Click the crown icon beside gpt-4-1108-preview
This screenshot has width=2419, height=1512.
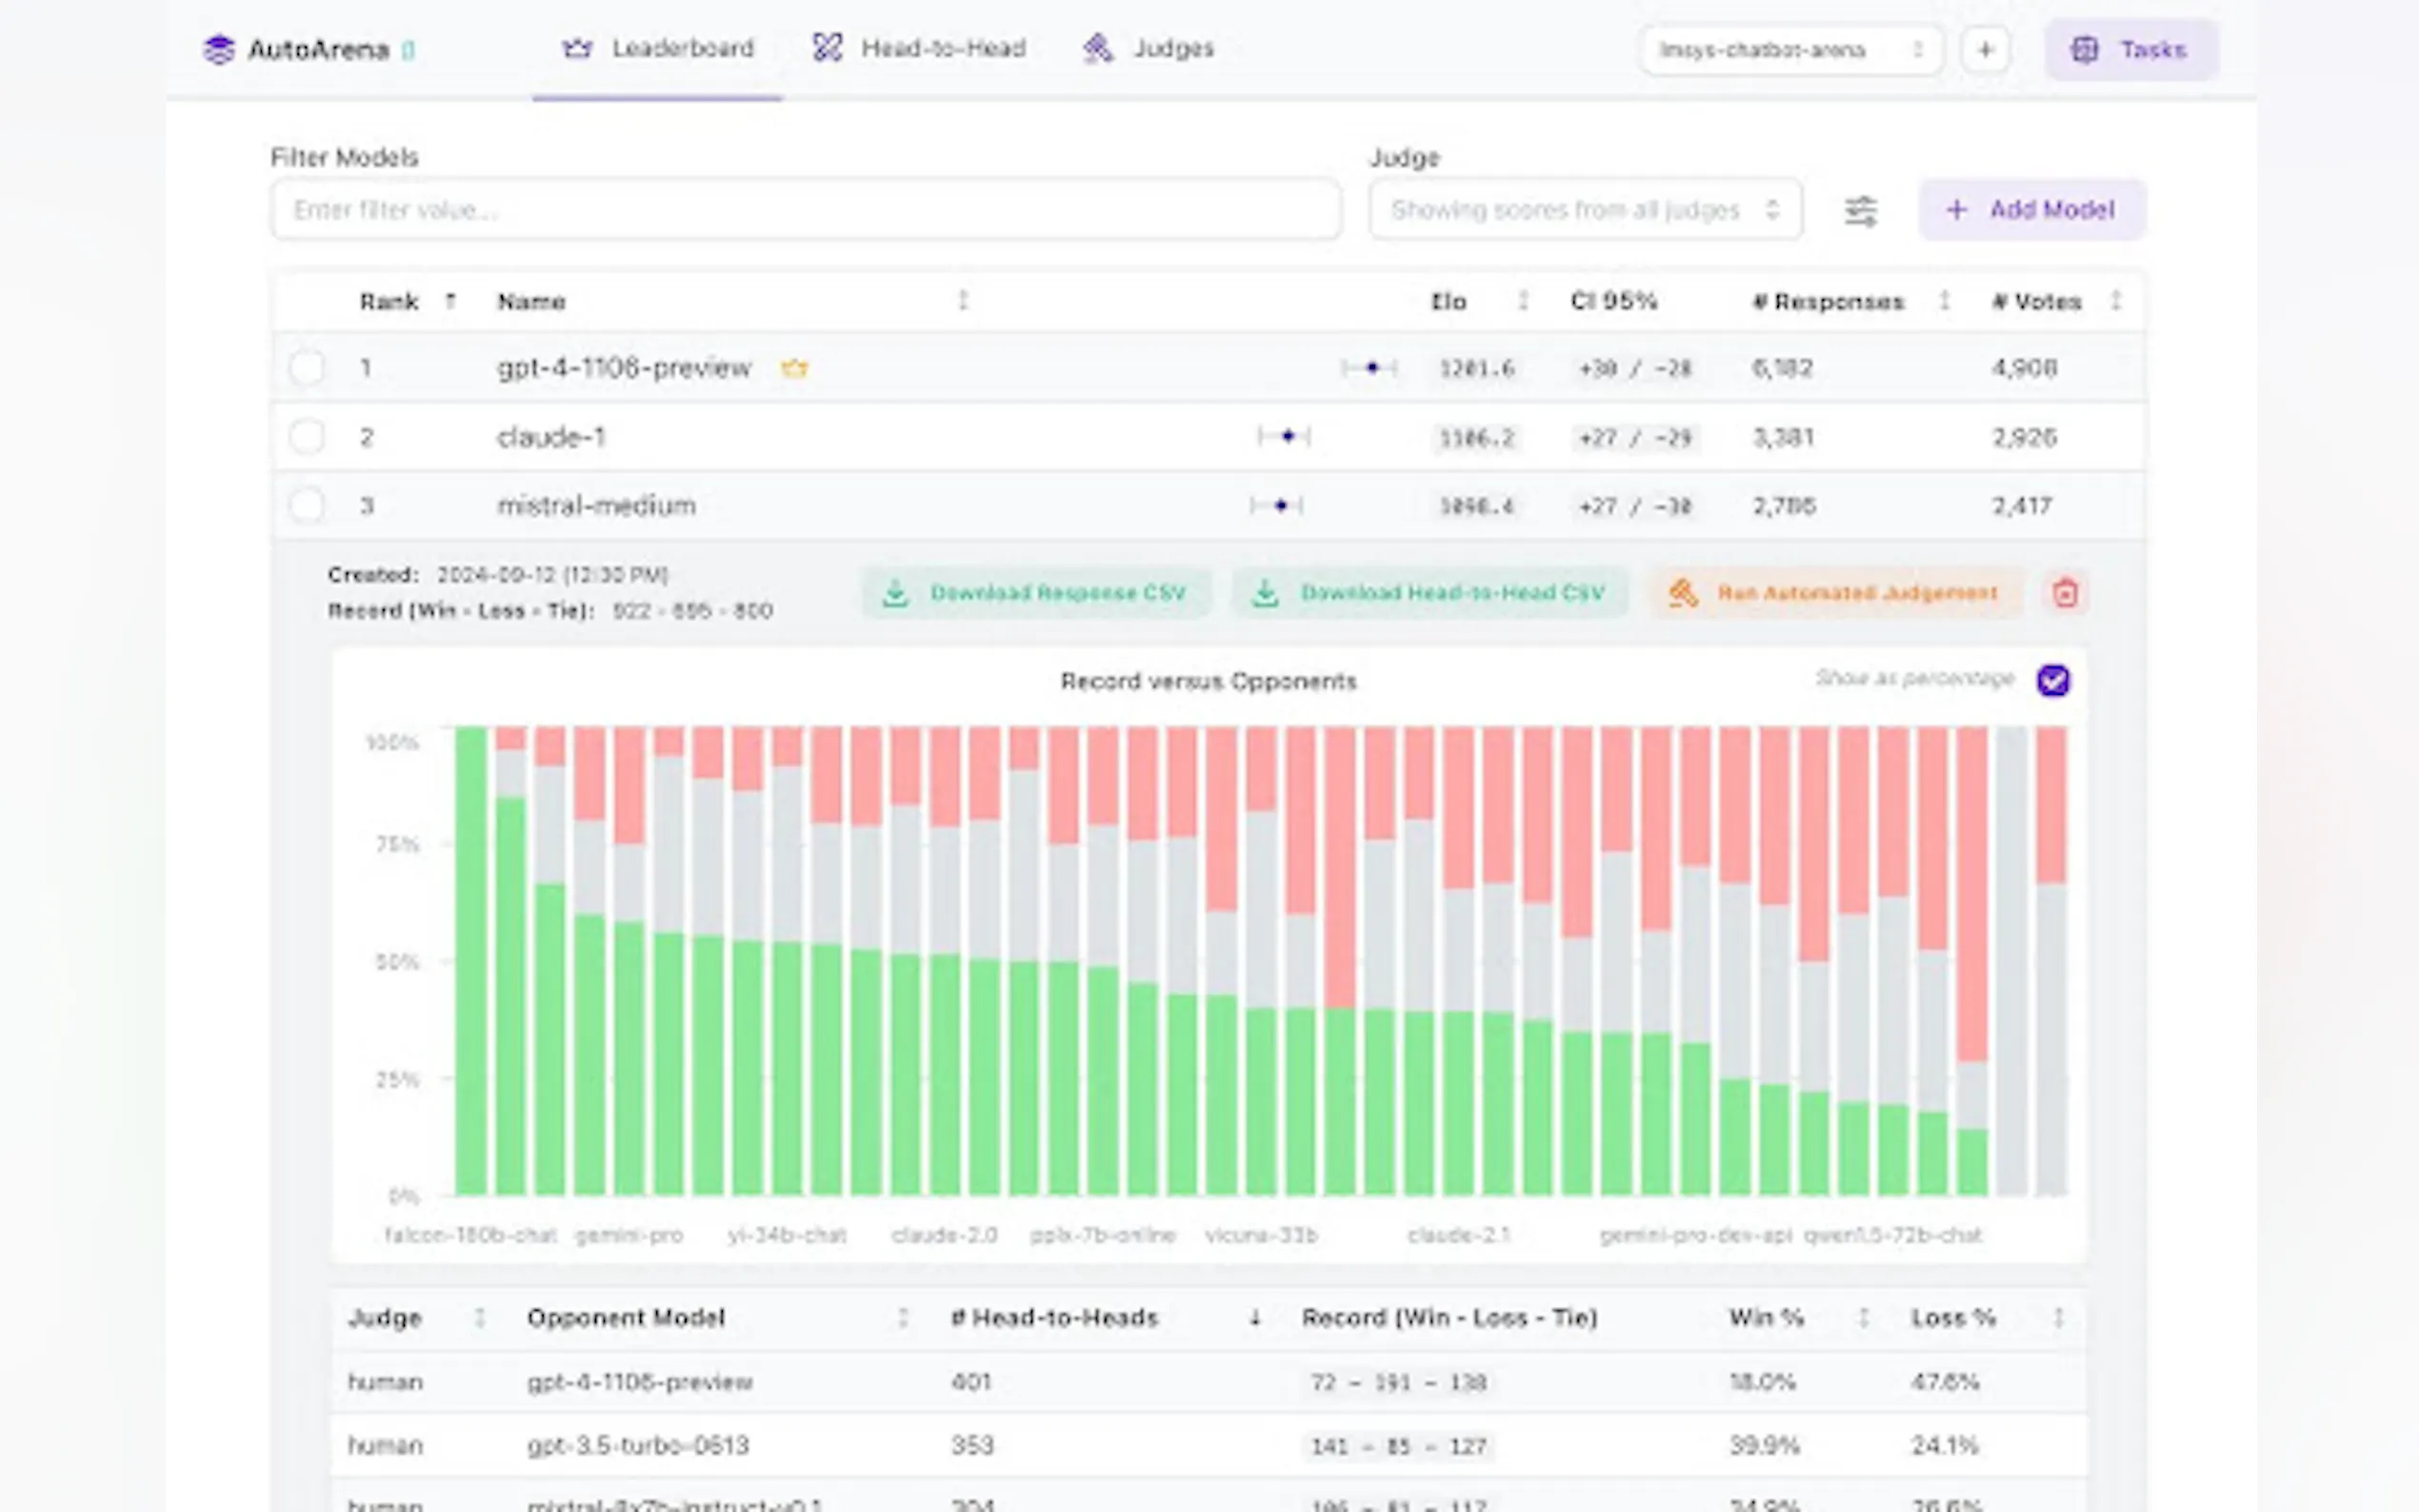[x=794, y=368]
